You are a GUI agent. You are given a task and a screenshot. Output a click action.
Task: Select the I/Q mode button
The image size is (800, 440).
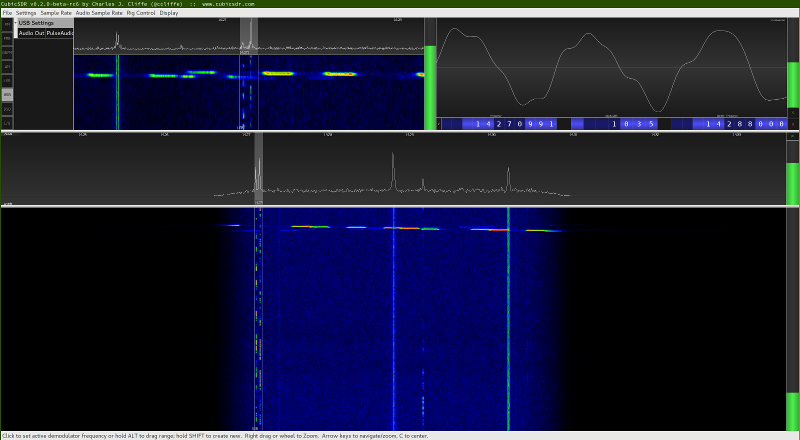pos(7,123)
